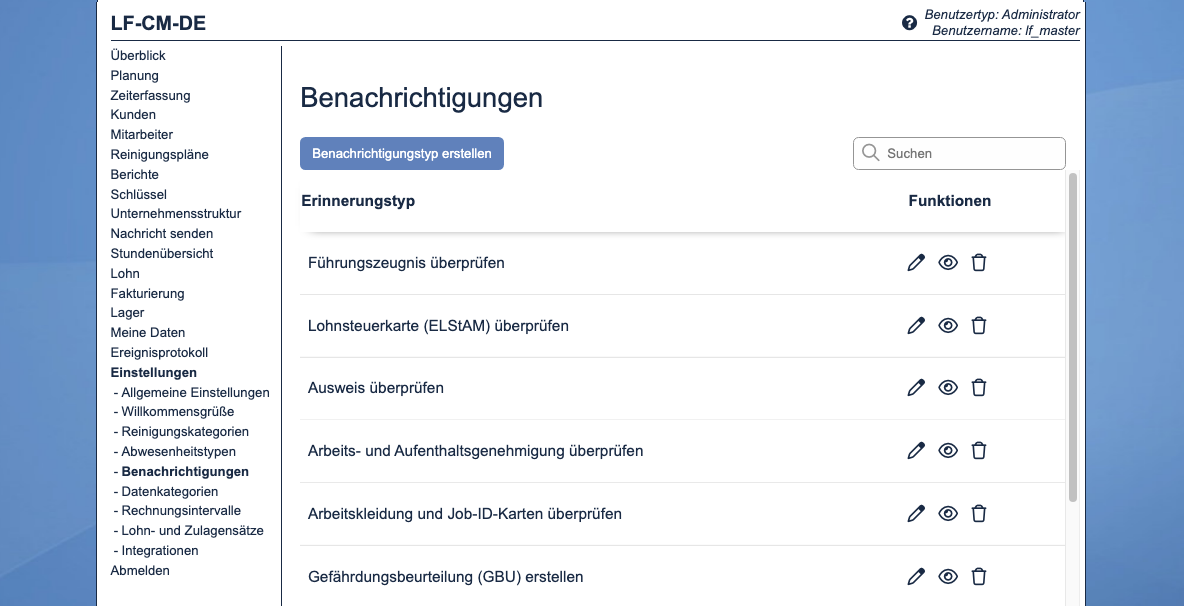
Task: Click the magnifier icon in search field
Action: coord(871,153)
